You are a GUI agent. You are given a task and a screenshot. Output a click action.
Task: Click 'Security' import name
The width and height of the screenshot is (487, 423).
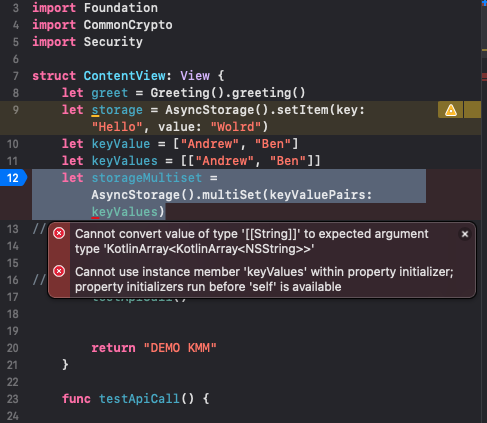coord(113,42)
